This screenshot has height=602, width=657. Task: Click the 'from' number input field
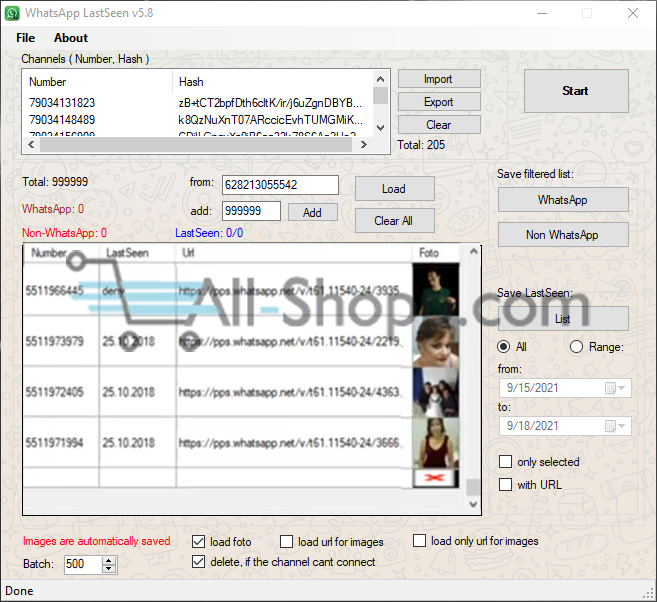click(280, 185)
